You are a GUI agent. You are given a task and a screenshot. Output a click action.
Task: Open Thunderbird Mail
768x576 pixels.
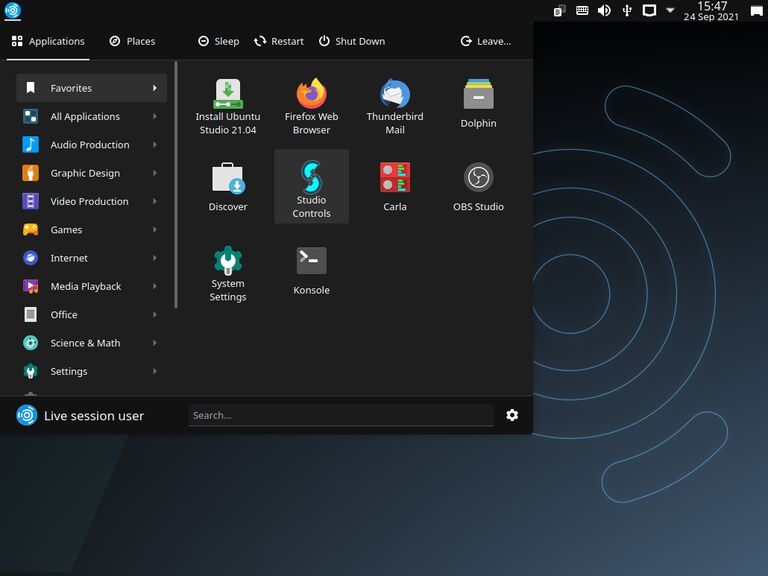[395, 107]
